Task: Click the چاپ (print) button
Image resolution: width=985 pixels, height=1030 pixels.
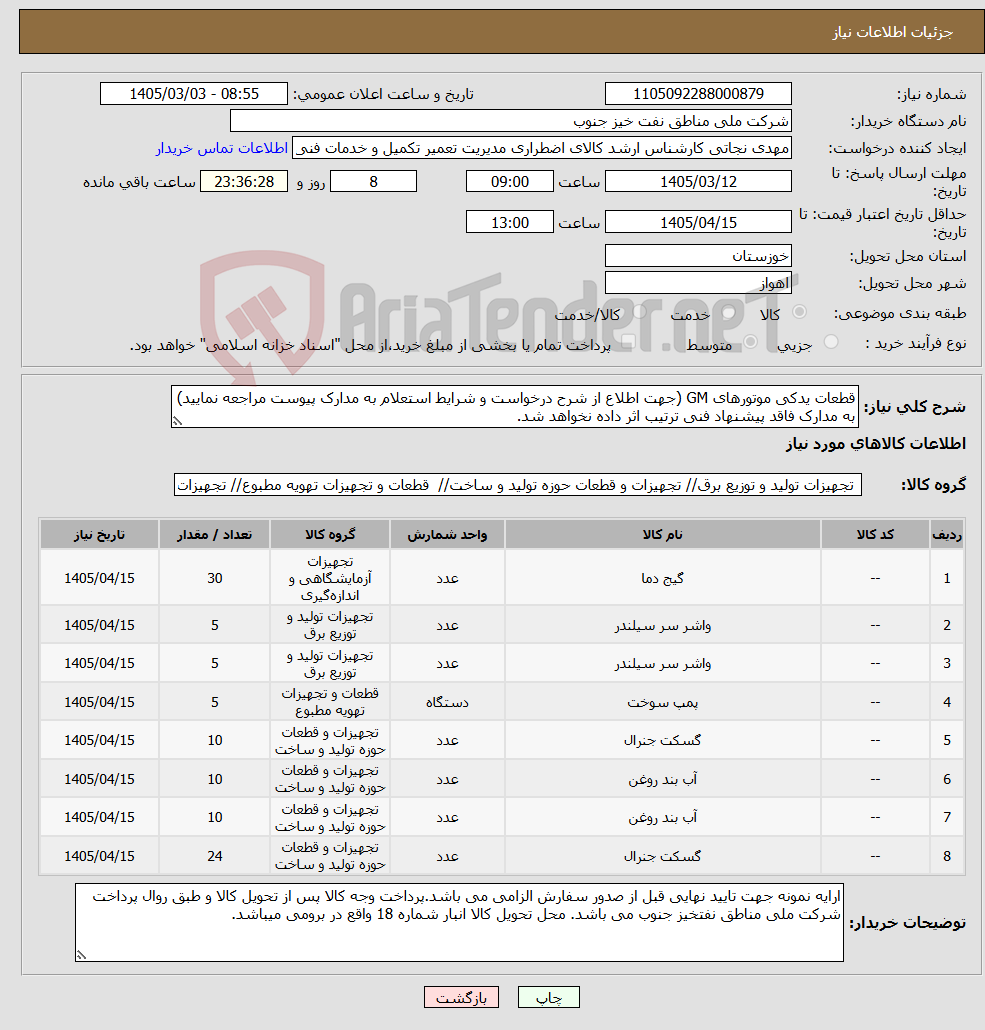Action: 549,997
